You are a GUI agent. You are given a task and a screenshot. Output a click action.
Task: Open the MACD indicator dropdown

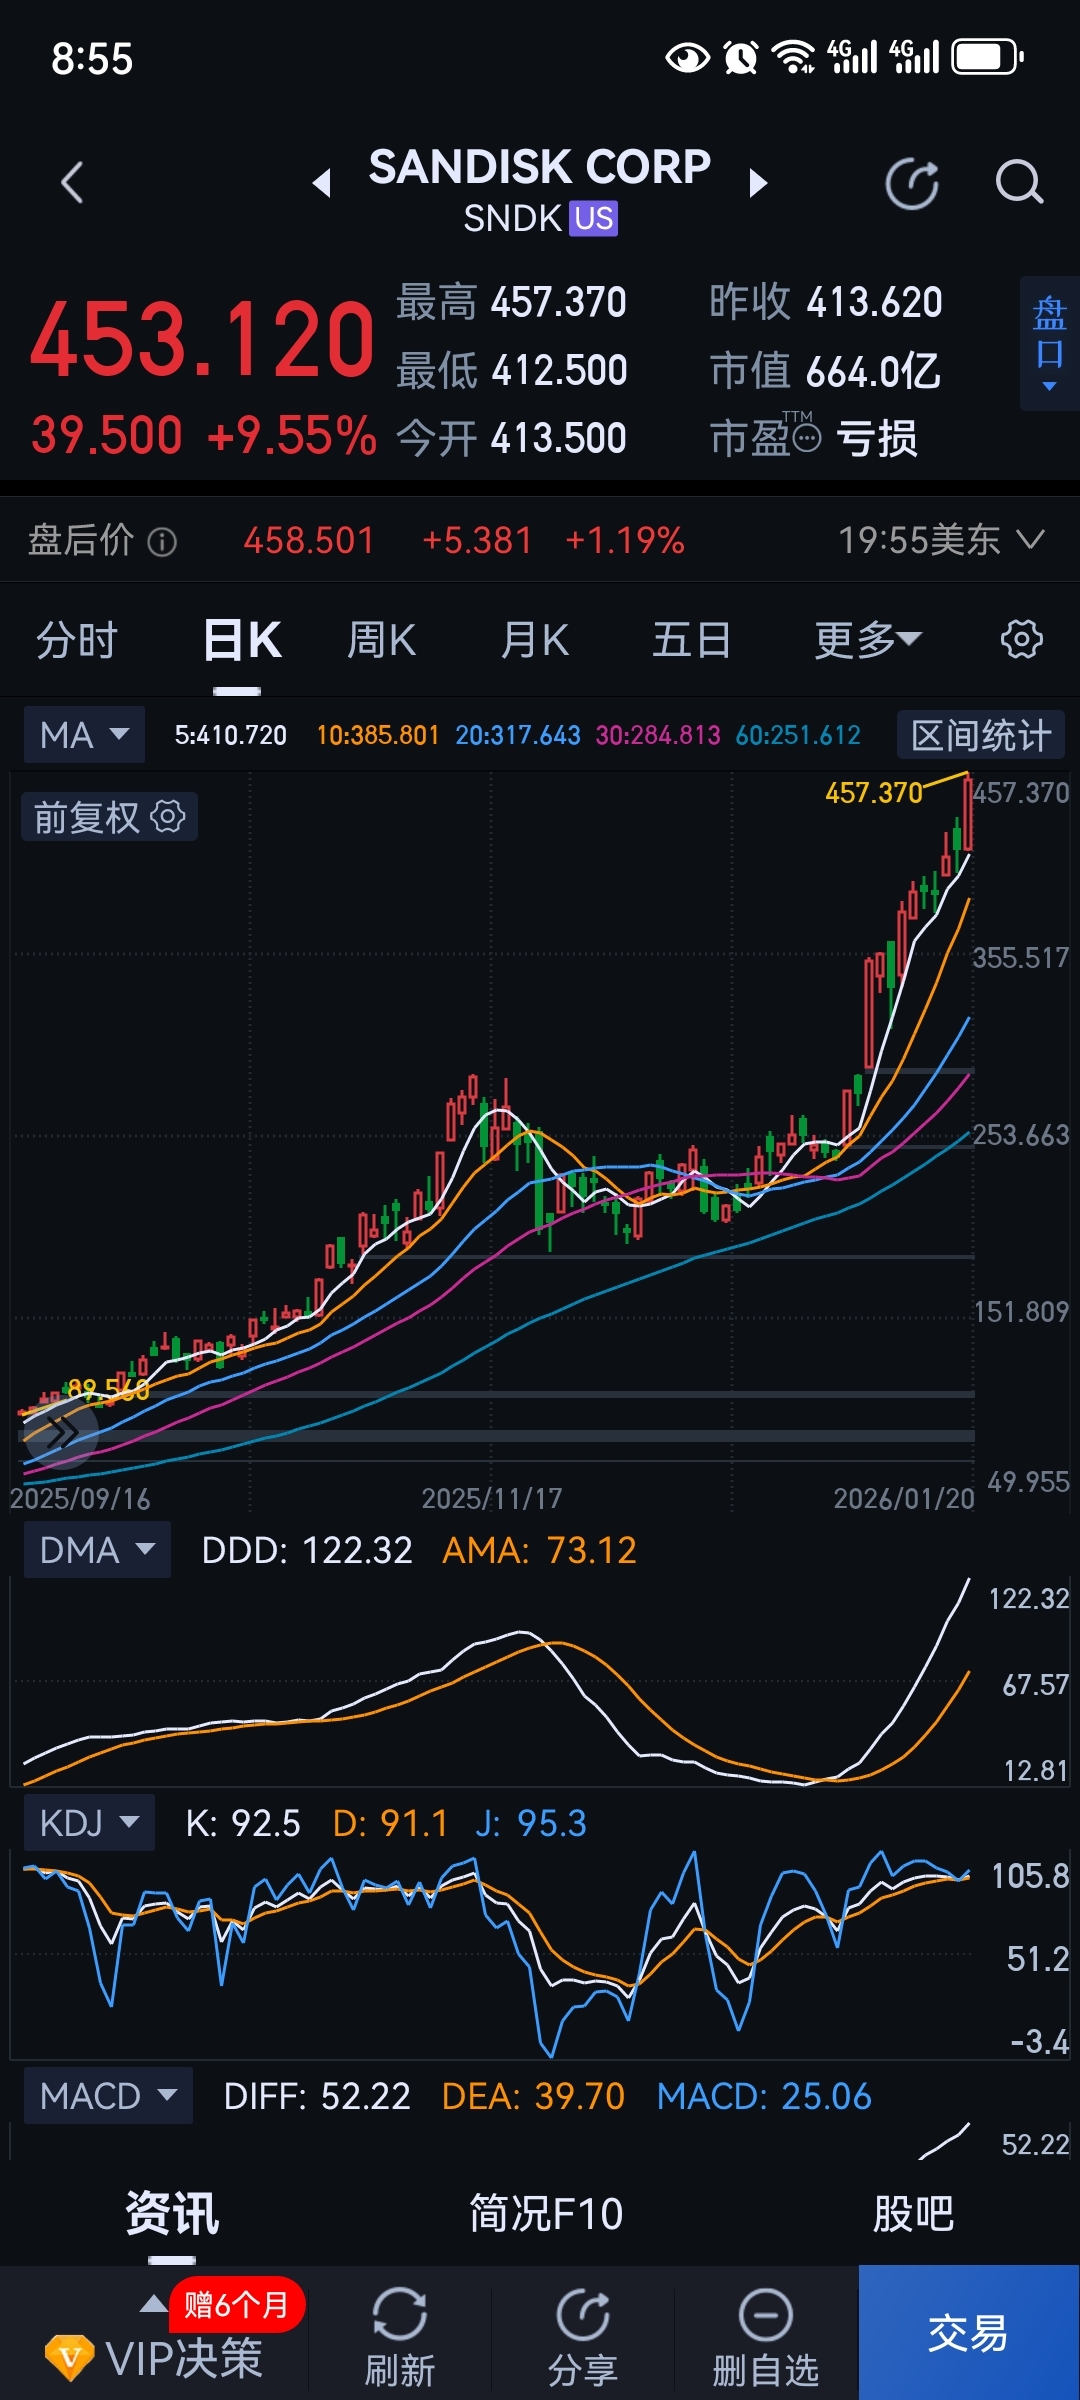point(108,2095)
